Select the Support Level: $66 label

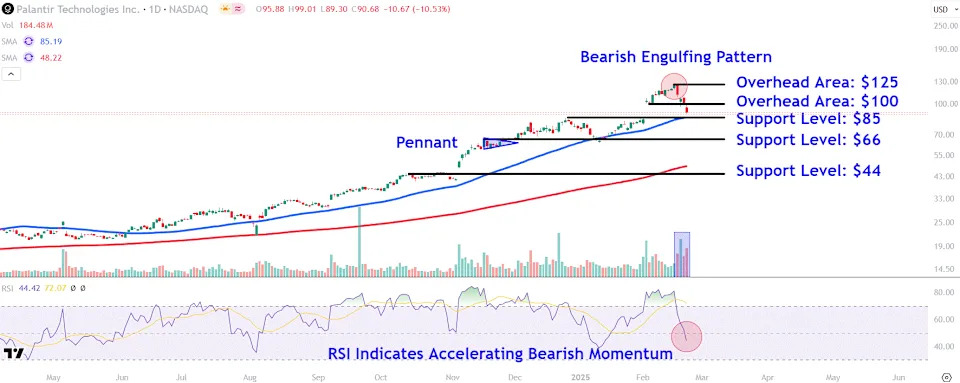pyautogui.click(x=808, y=140)
